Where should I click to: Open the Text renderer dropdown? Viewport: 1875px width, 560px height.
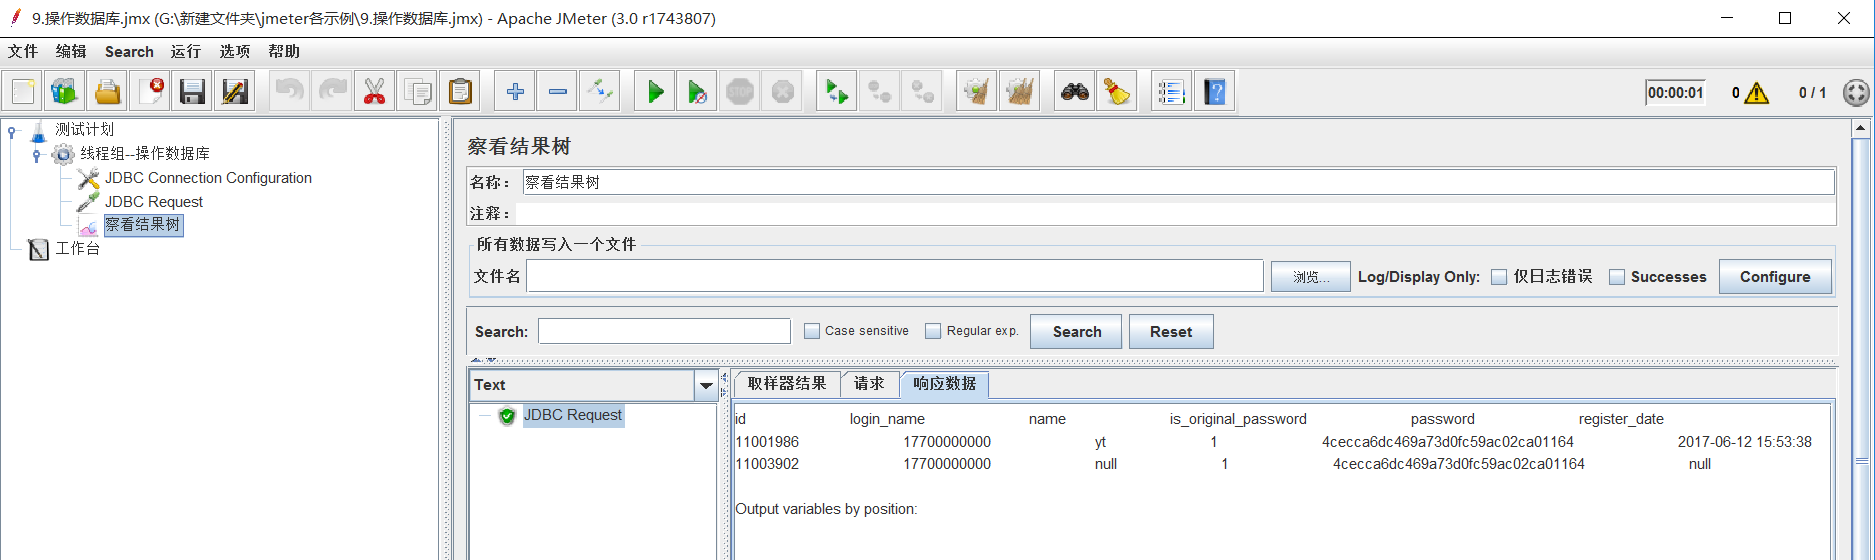(x=706, y=385)
